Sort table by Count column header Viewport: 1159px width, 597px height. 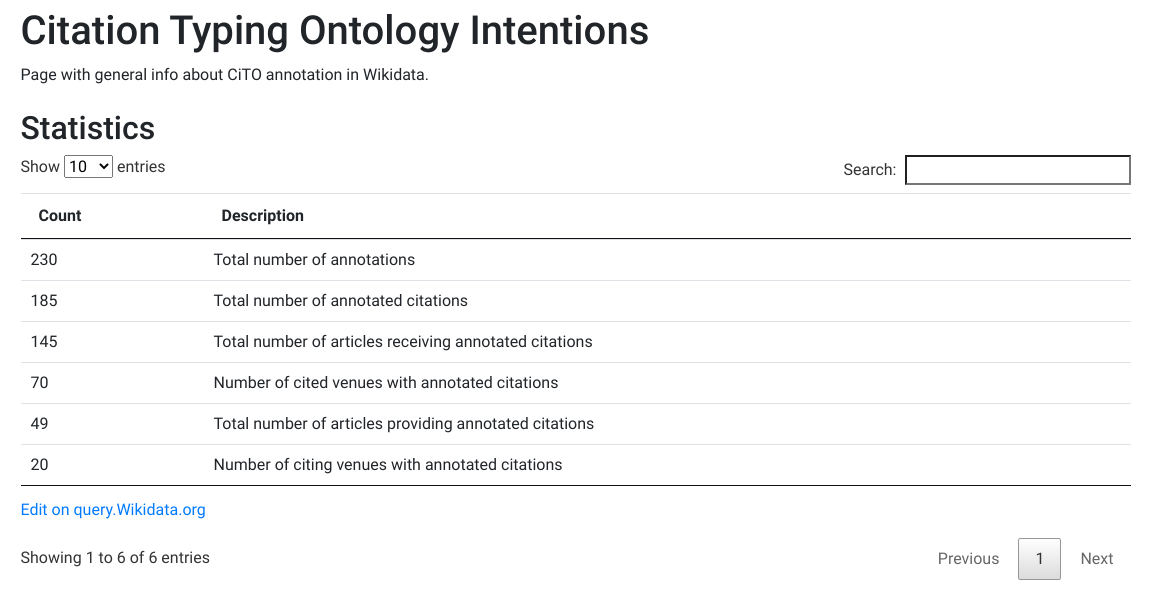pos(60,216)
